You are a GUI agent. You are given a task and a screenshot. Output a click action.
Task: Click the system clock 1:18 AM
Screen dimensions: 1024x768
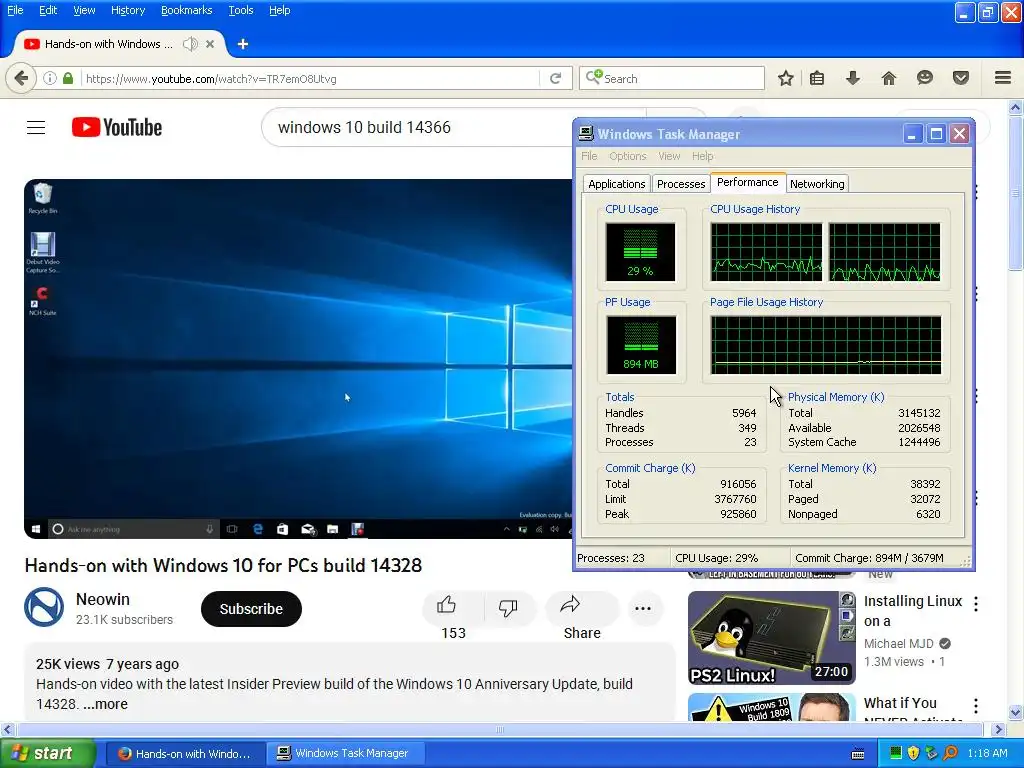(x=987, y=753)
